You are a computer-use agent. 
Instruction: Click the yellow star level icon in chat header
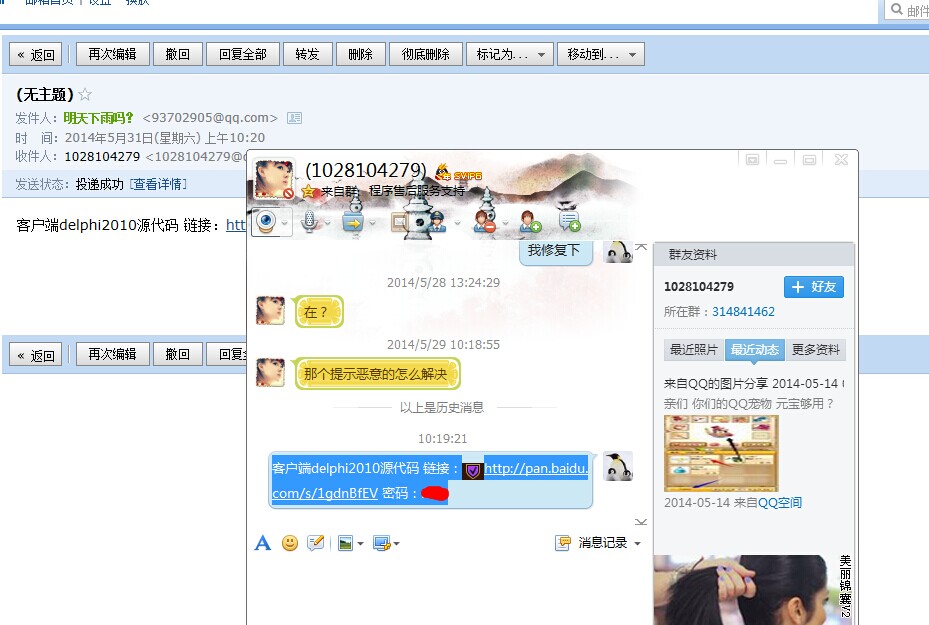[307, 191]
